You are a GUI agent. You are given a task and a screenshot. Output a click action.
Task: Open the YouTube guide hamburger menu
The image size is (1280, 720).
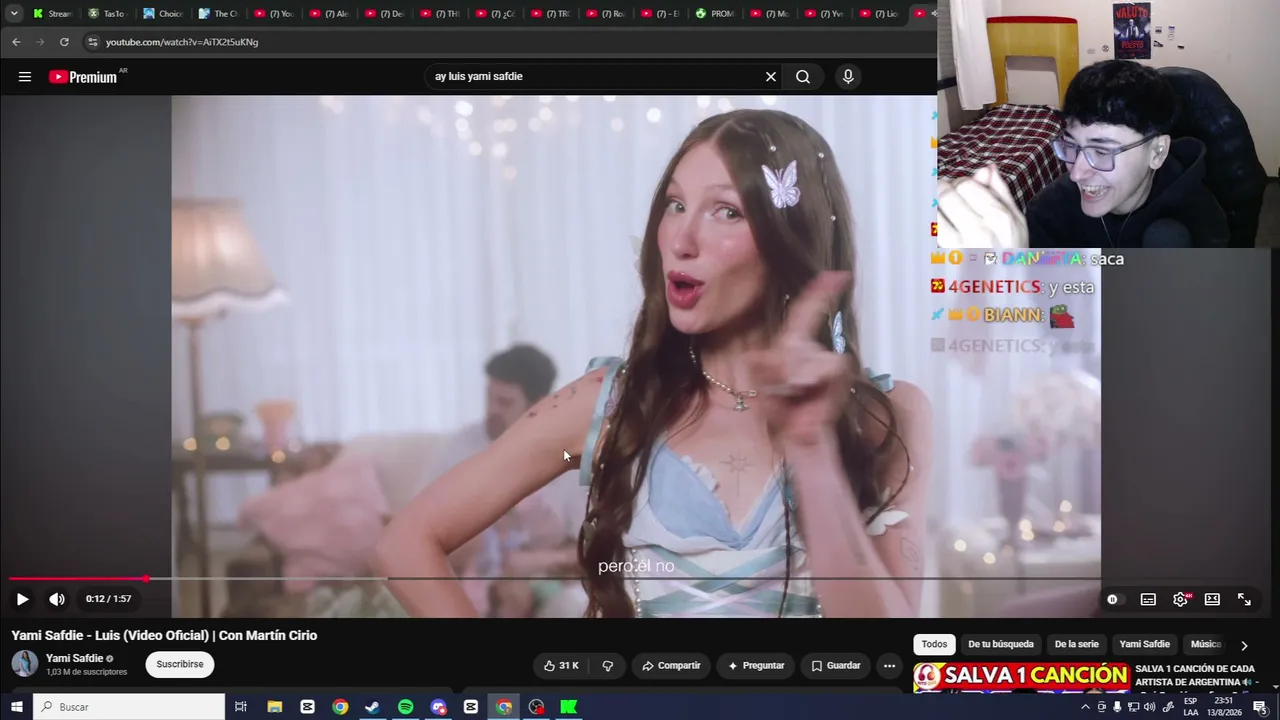click(25, 77)
